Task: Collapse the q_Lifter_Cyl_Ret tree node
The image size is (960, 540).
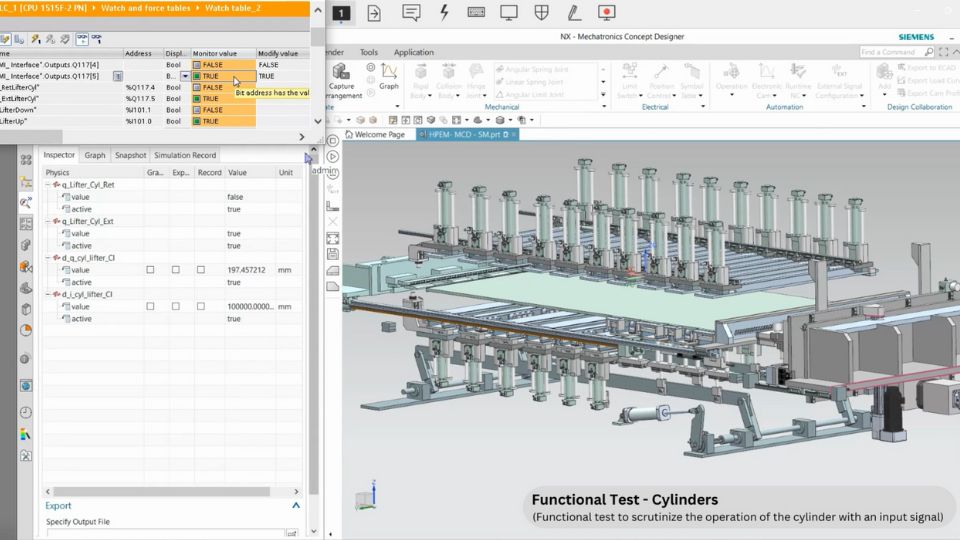Action: 48,184
